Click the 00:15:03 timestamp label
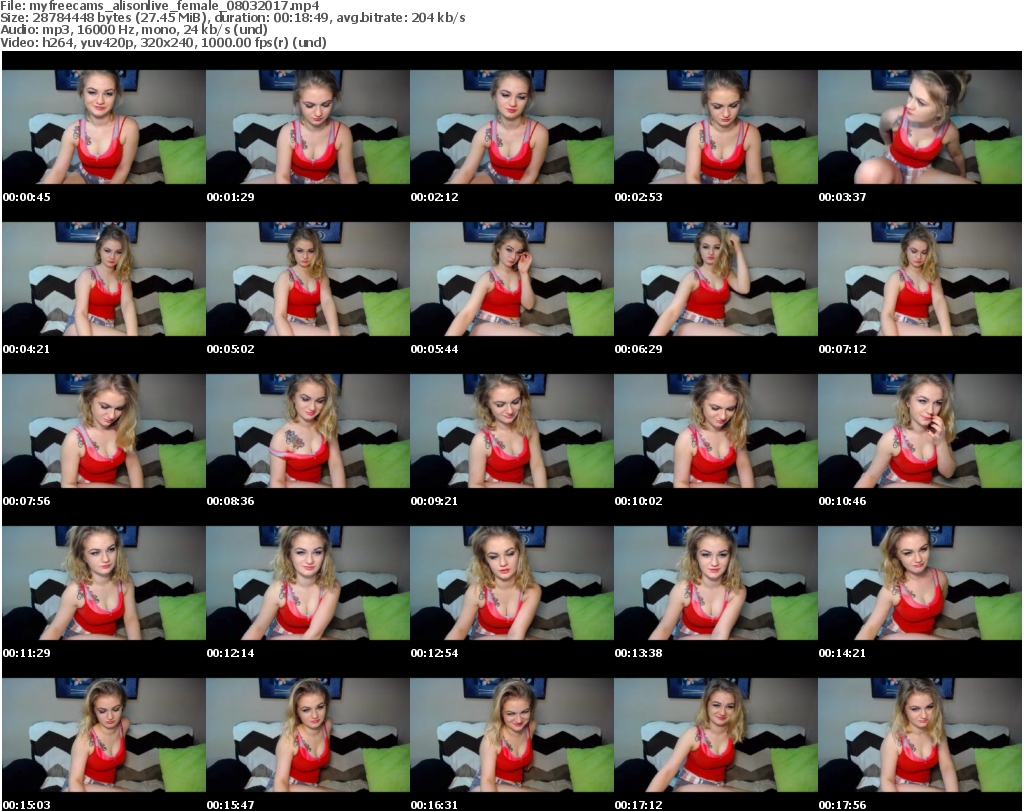The height and width of the screenshot is (811, 1024). tap(27, 805)
